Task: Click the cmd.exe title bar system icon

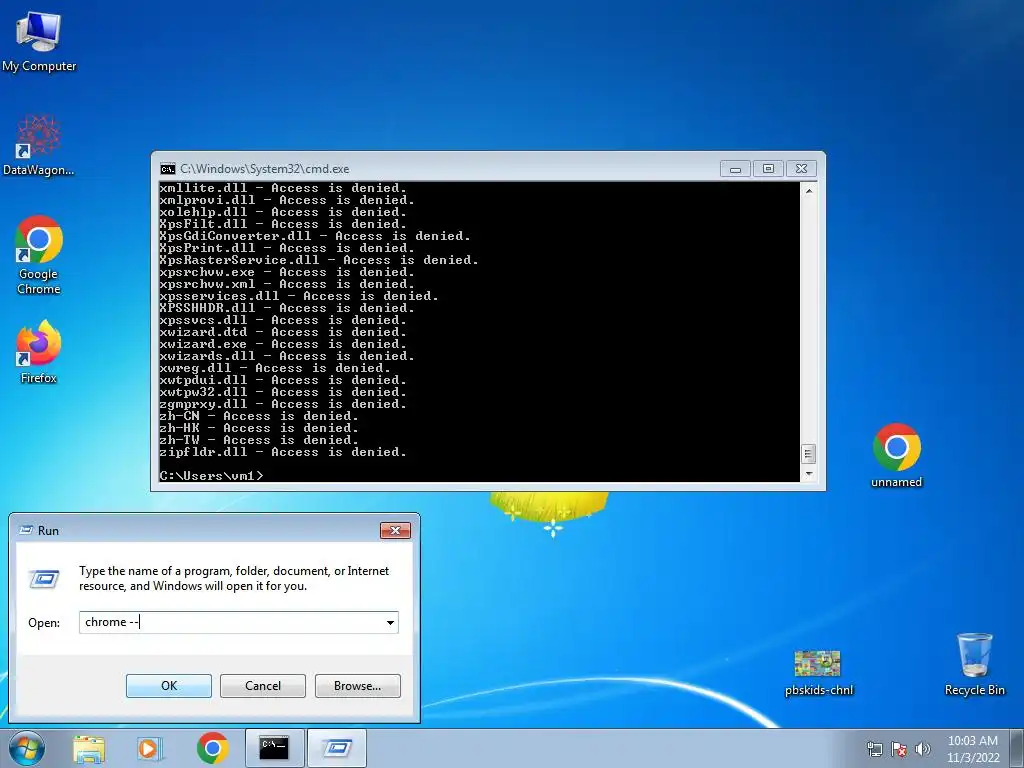Action: (168, 169)
